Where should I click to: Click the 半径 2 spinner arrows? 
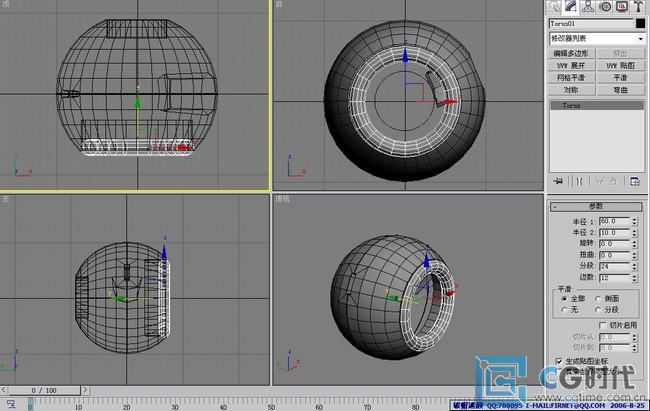(634, 233)
